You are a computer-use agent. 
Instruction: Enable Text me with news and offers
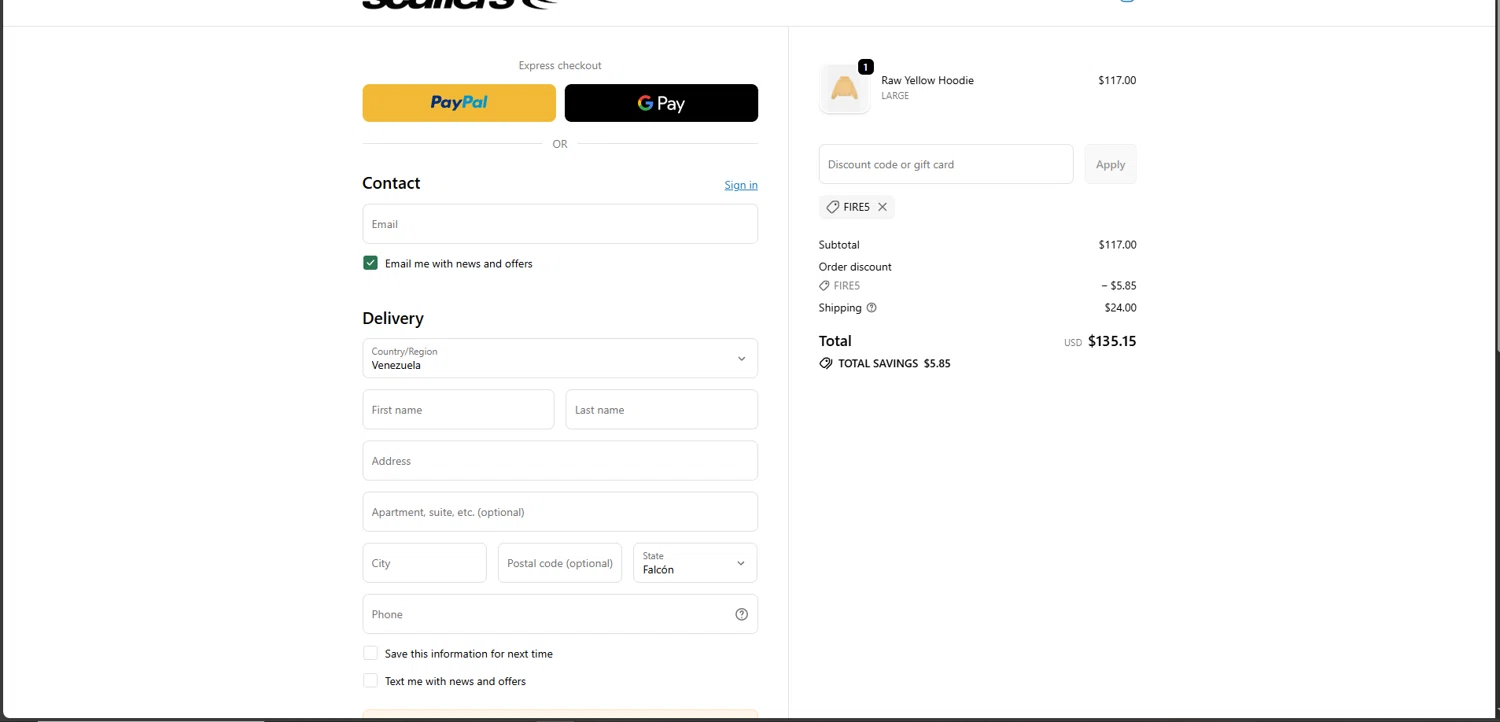click(370, 681)
